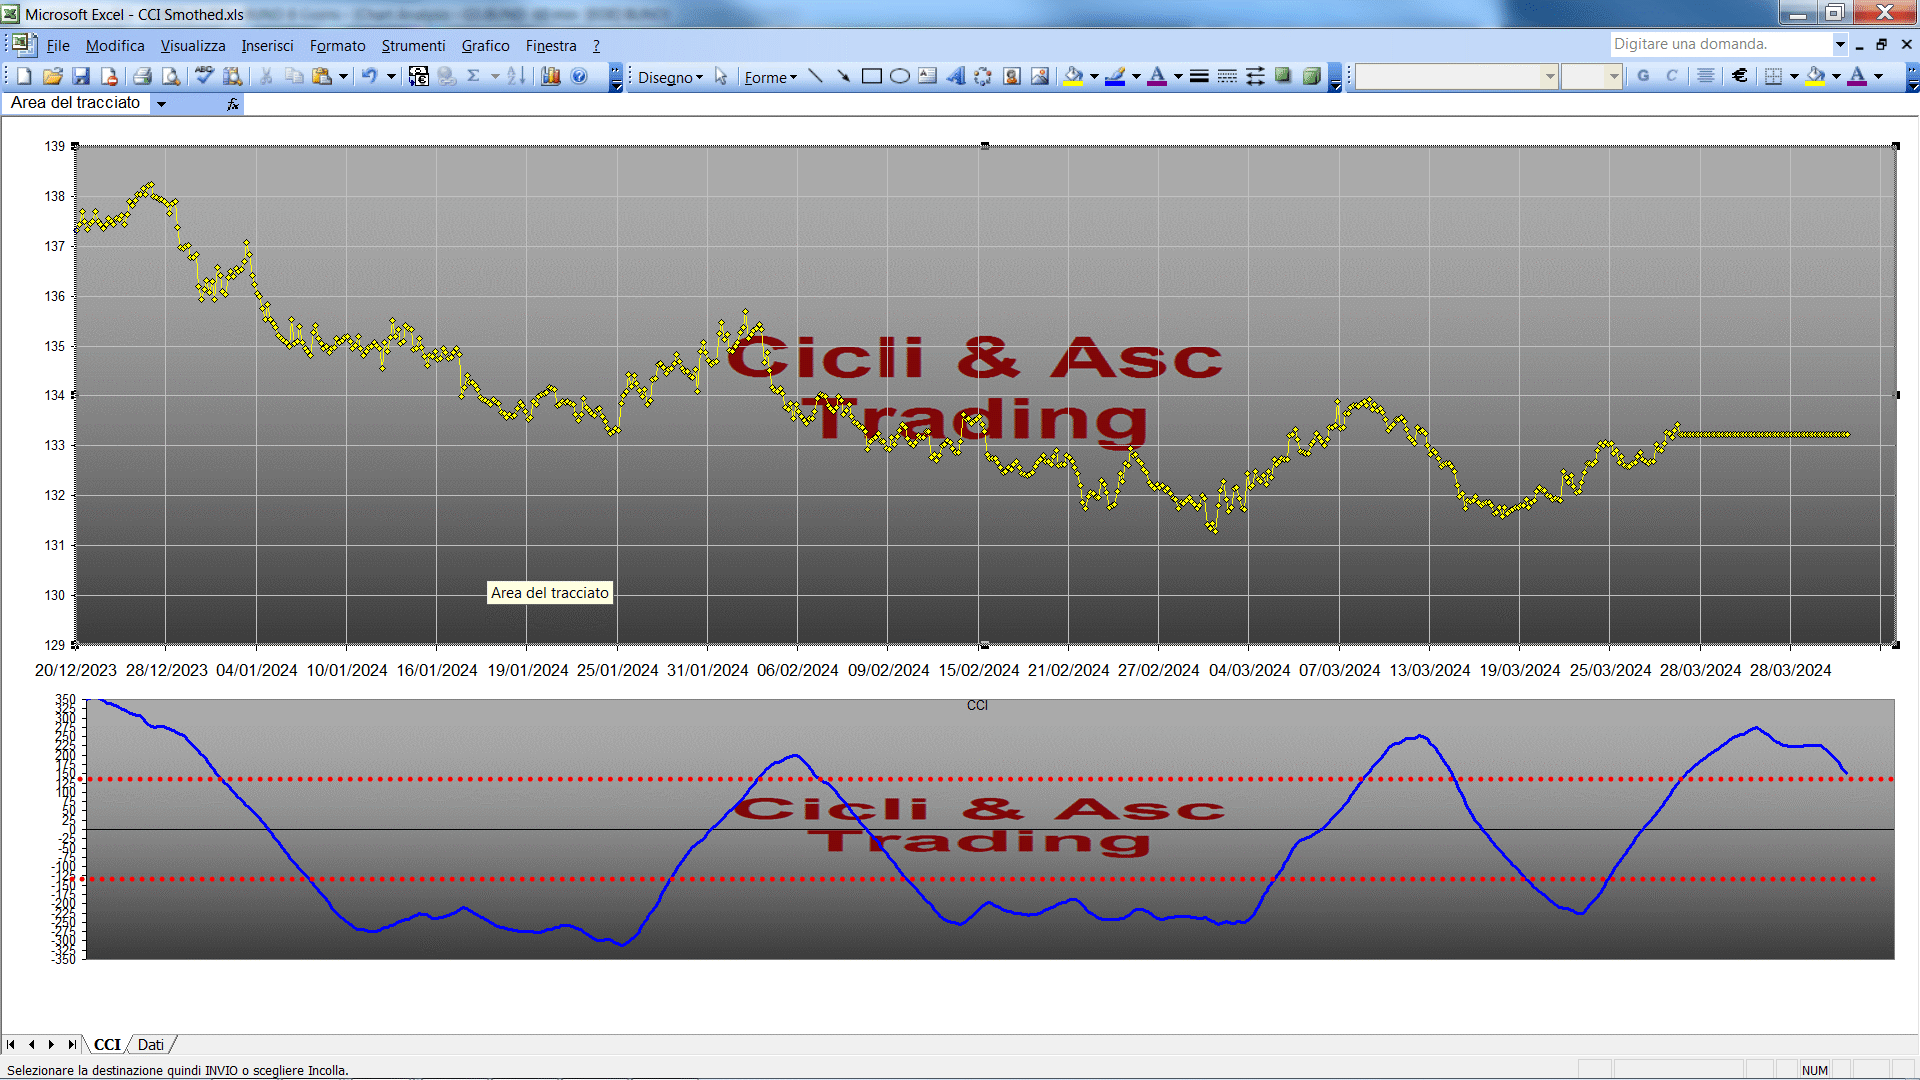Click the drawing toolbar blue Line Color brush
Image resolution: width=1920 pixels, height=1080 pixels.
coord(1115,76)
